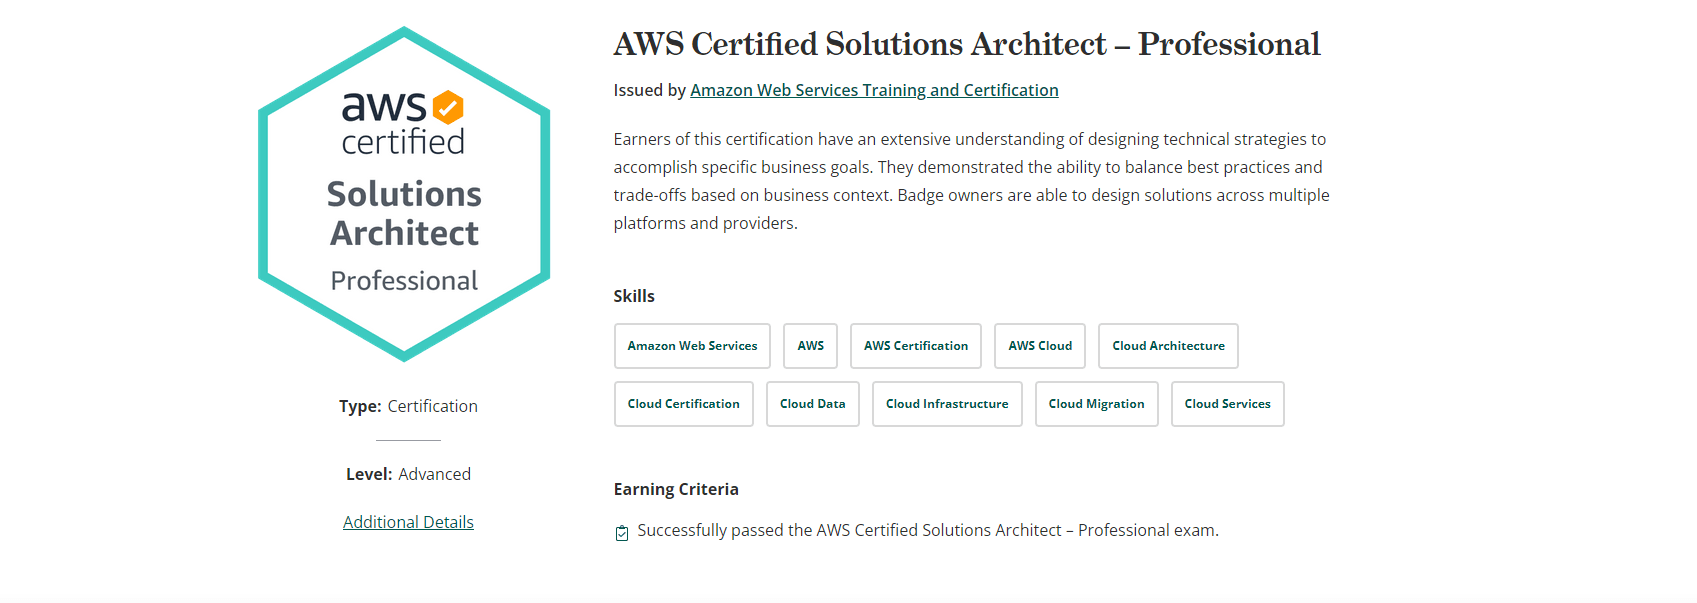The width and height of the screenshot is (1697, 603).
Task: Open the Cloud Infrastructure skill tag
Action: coord(947,404)
